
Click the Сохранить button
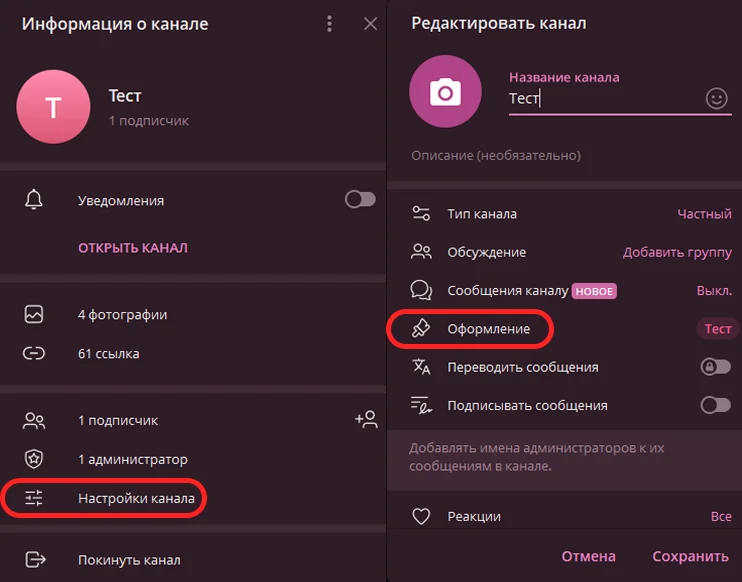tap(690, 556)
